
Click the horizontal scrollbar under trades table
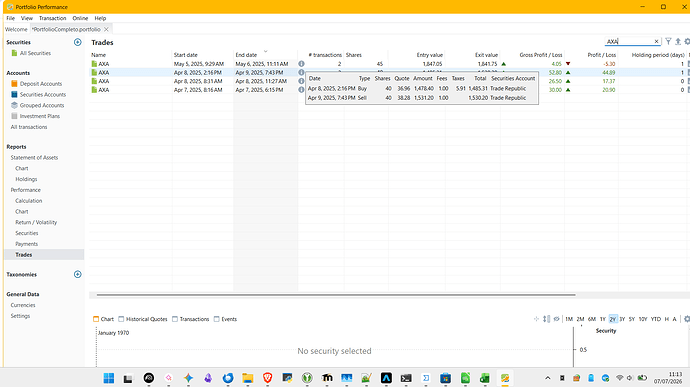pos(336,295)
